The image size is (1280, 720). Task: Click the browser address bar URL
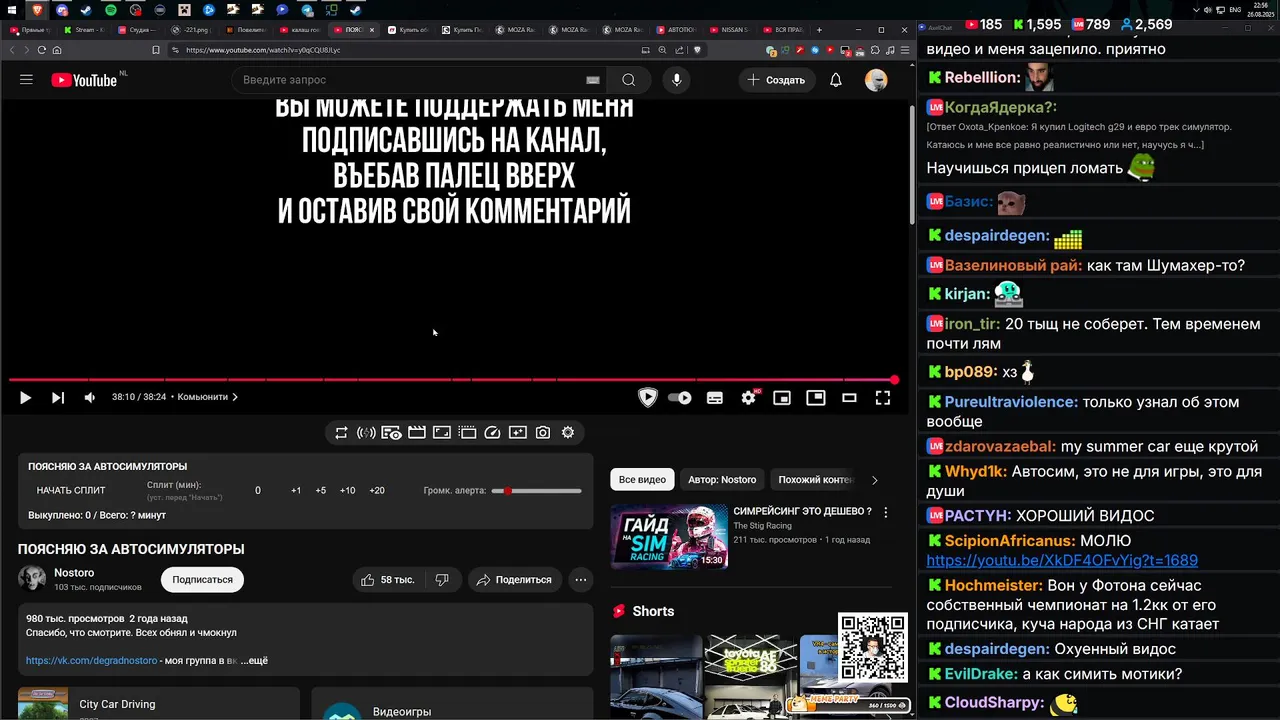pyautogui.click(x=263, y=50)
